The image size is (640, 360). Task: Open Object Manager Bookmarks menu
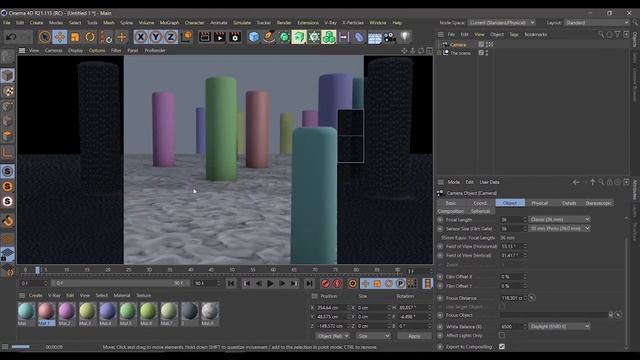[x=536, y=35]
